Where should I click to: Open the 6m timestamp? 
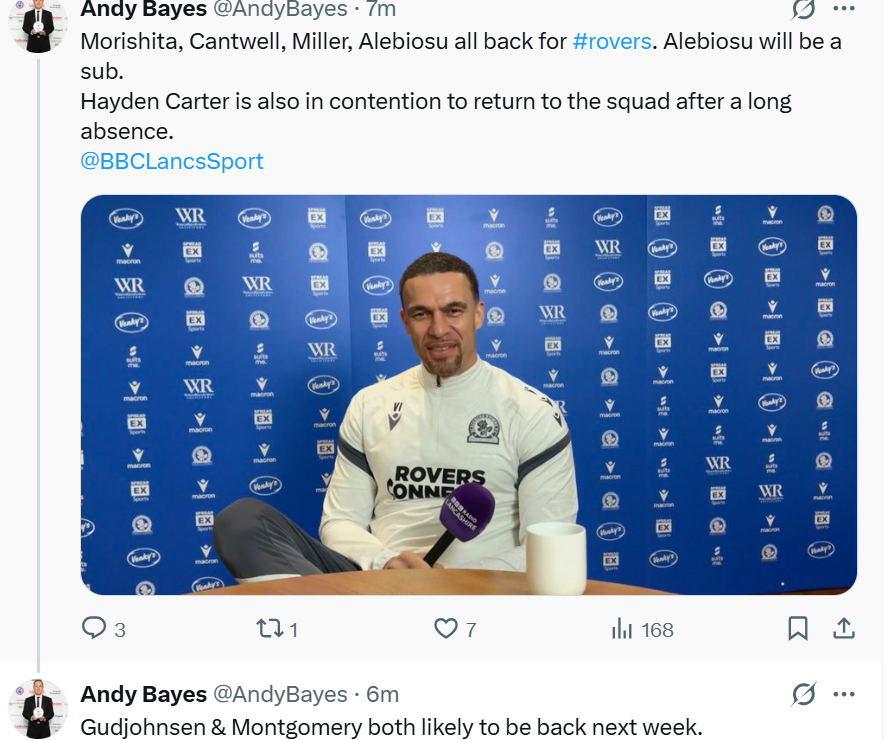click(382, 694)
